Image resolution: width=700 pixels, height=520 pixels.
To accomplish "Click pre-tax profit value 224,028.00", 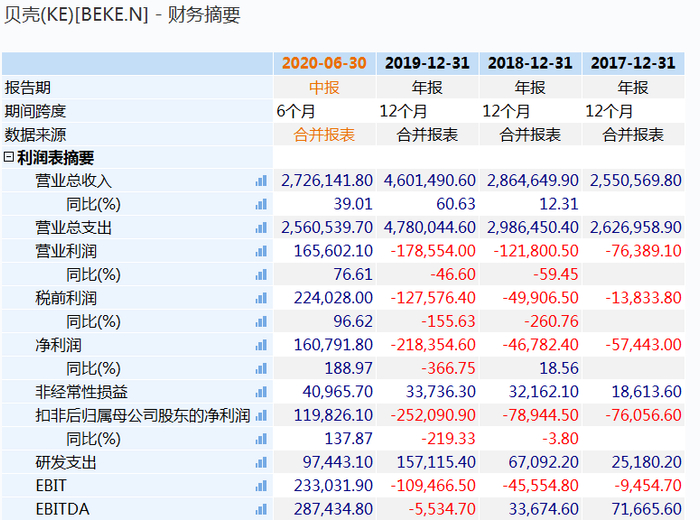I will (333, 298).
